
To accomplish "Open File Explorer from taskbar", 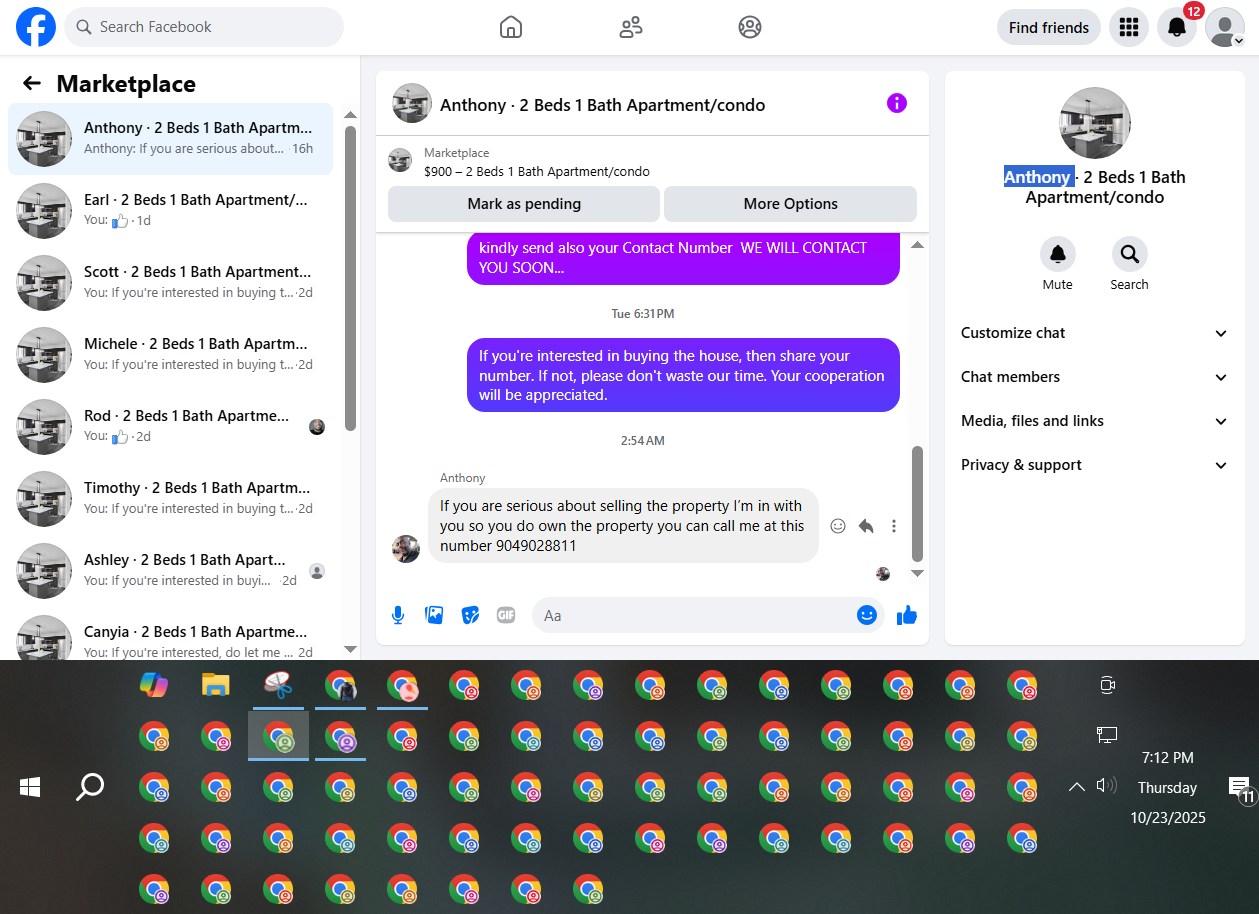I will [x=216, y=685].
